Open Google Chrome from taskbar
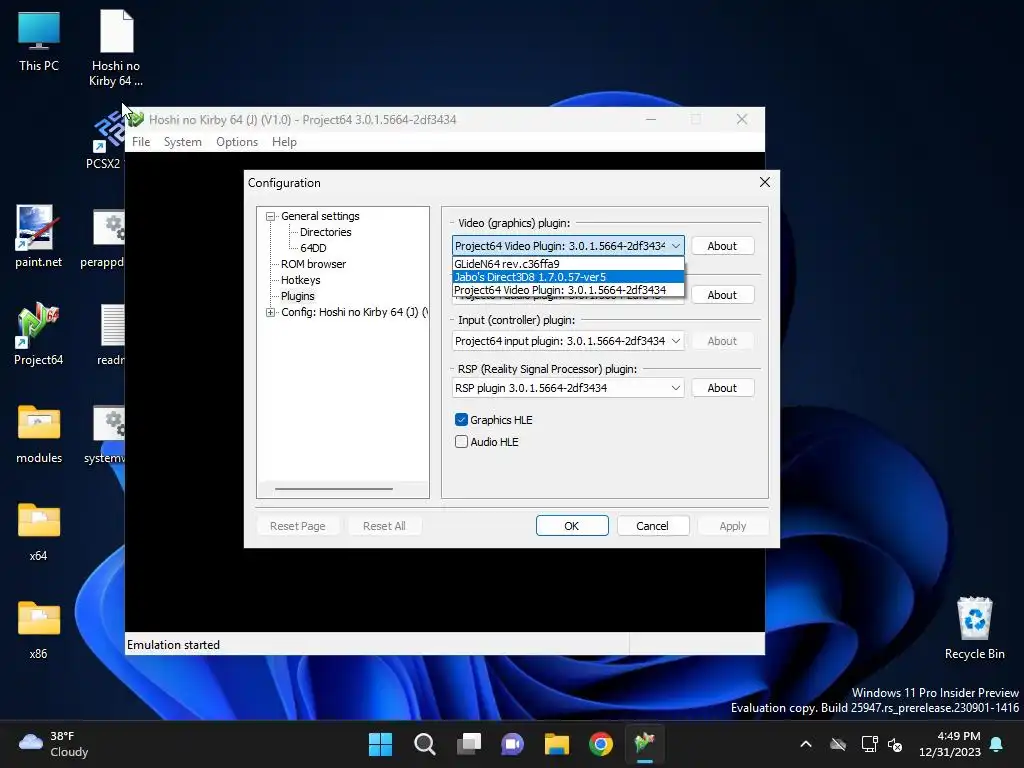 (601, 744)
